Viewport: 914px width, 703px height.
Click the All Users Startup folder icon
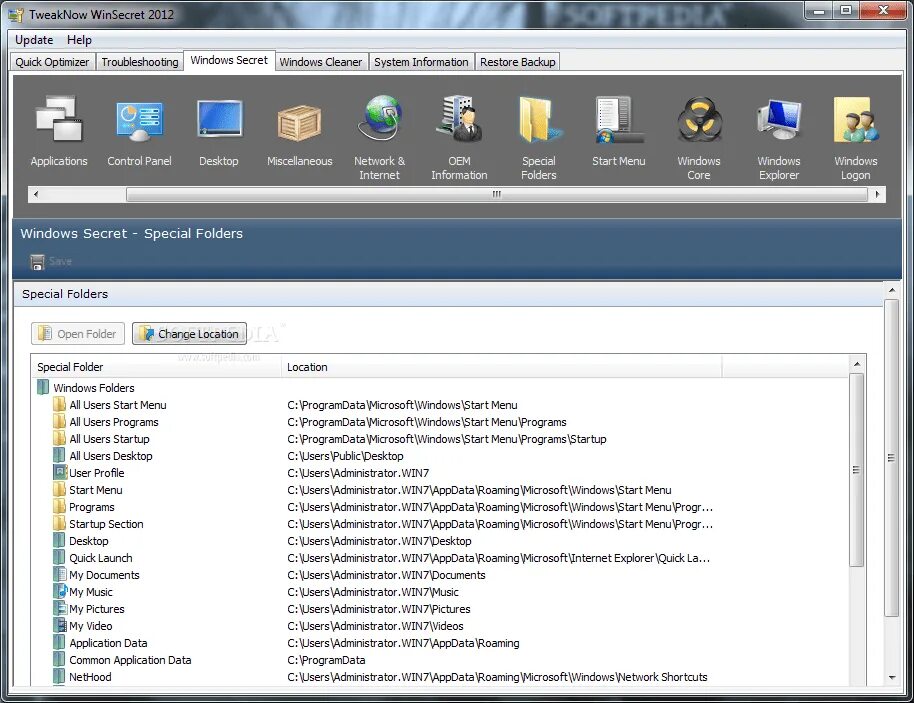pos(59,438)
